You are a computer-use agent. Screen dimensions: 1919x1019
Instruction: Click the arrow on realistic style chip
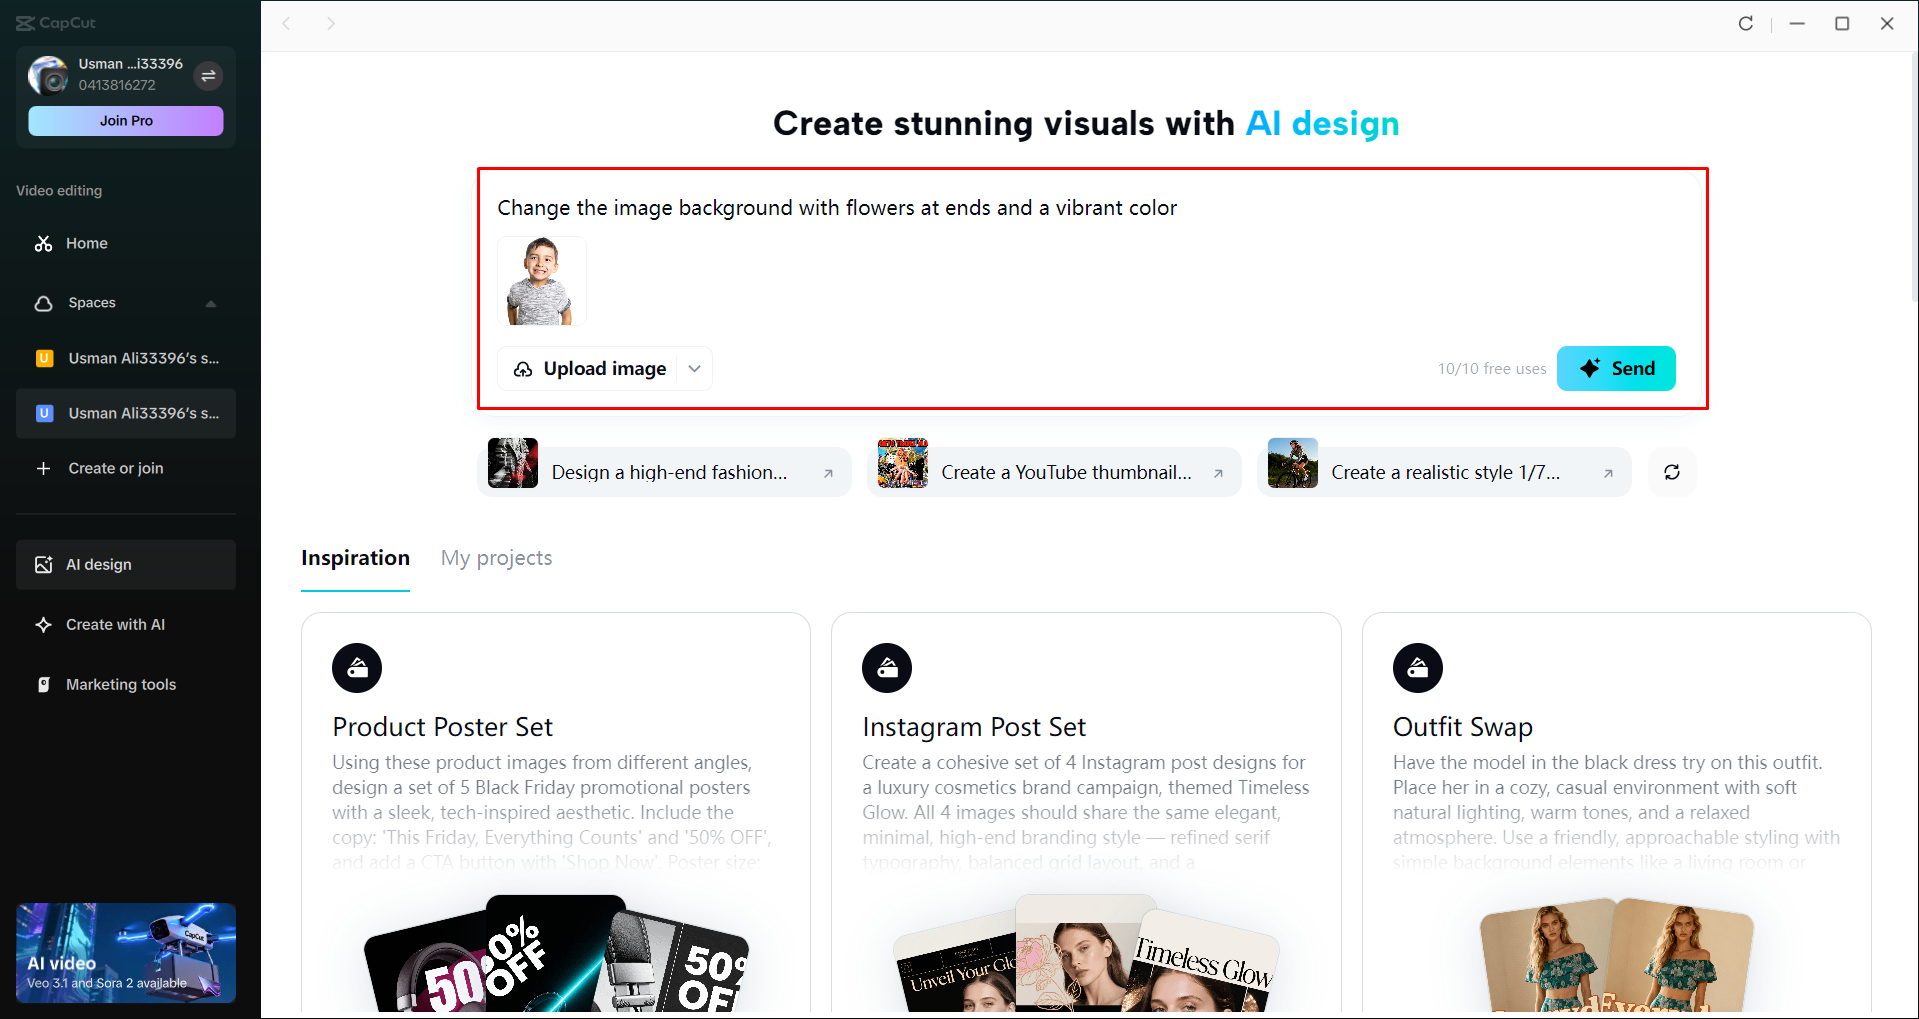coord(1608,474)
